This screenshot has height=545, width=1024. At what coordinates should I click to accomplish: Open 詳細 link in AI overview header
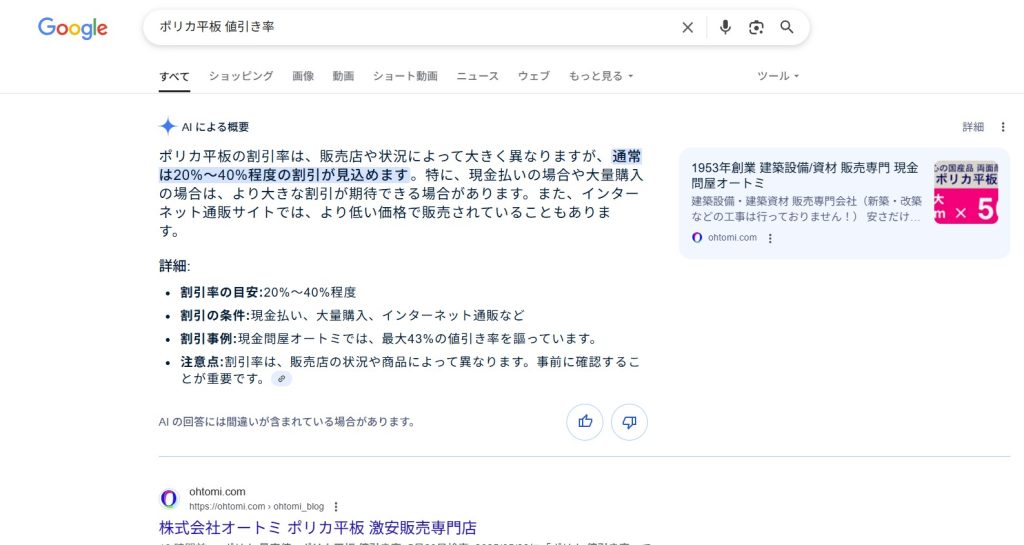973,127
